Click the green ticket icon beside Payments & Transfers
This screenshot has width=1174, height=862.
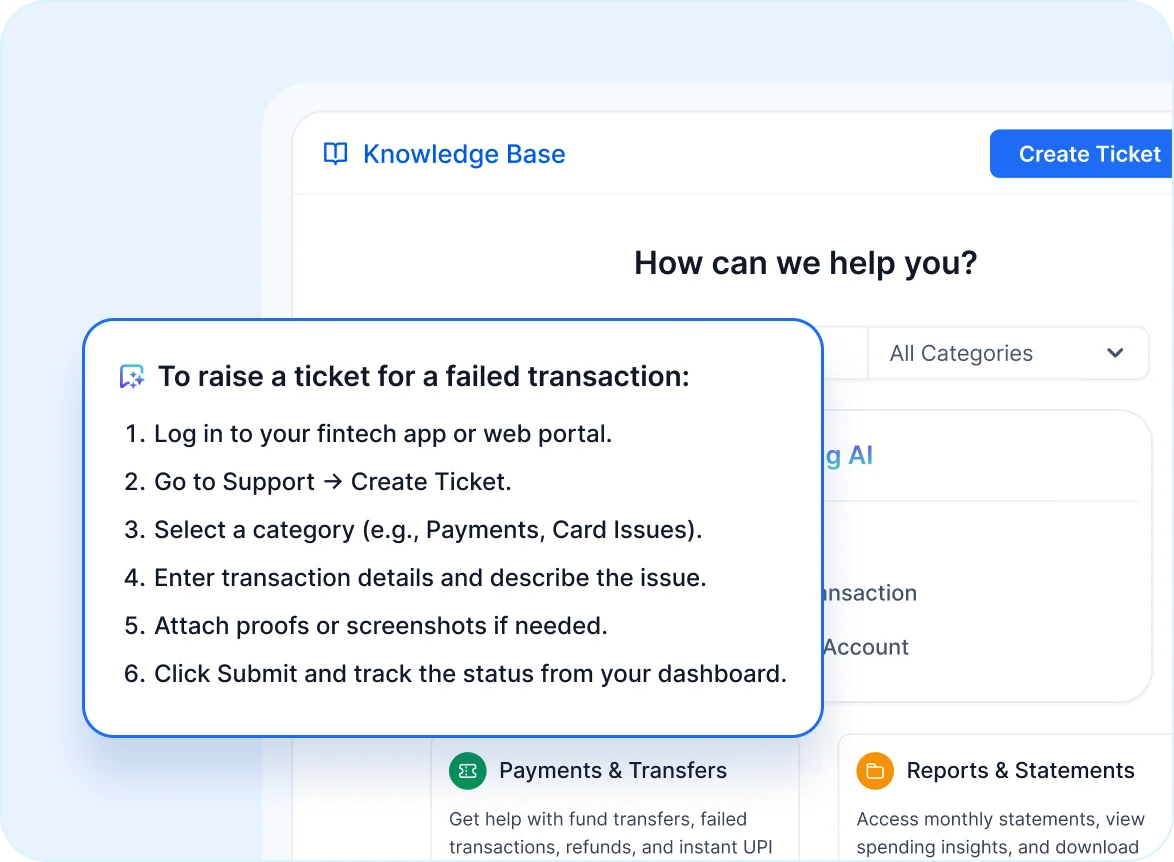(467, 770)
